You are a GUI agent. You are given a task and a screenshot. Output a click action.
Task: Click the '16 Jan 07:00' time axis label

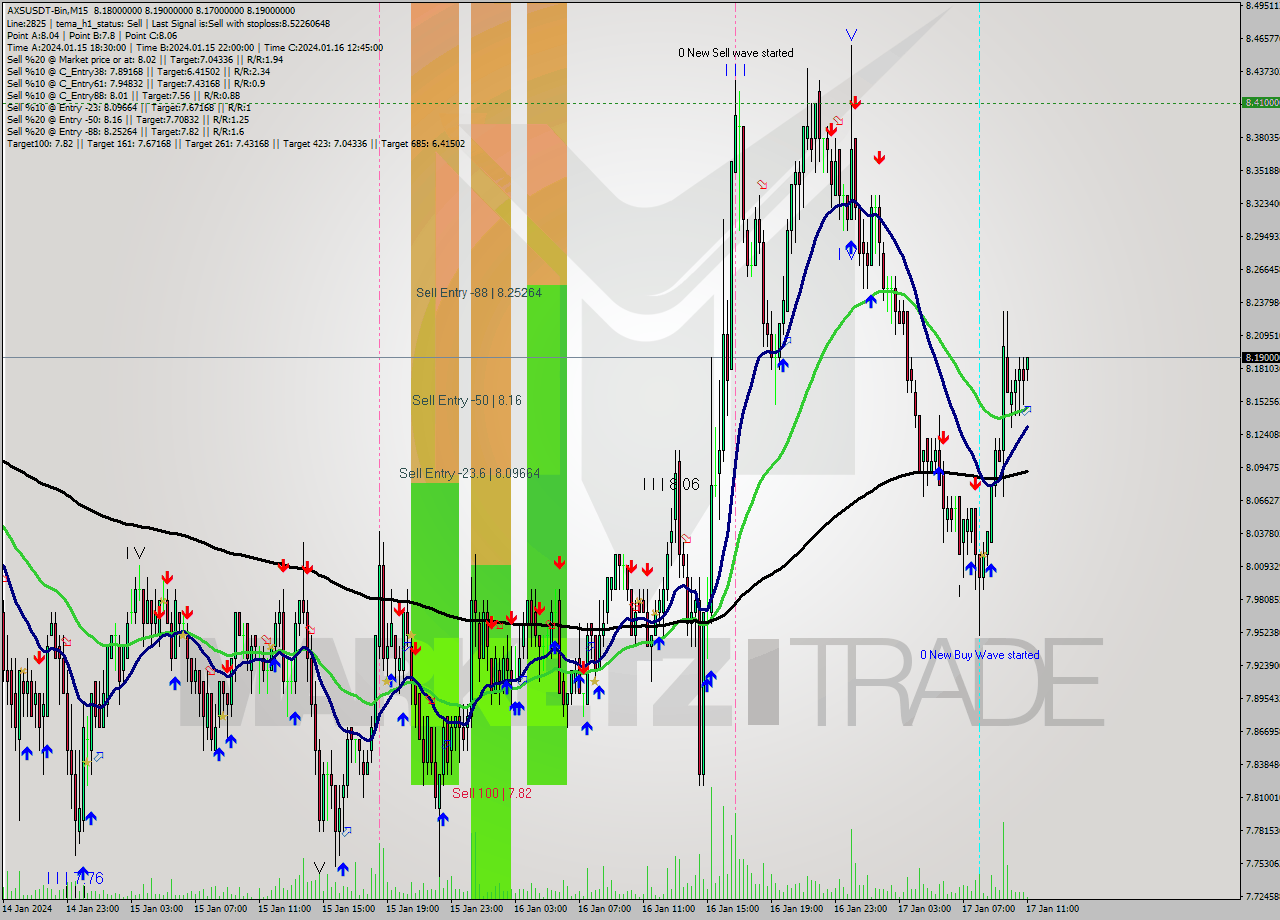click(x=603, y=909)
